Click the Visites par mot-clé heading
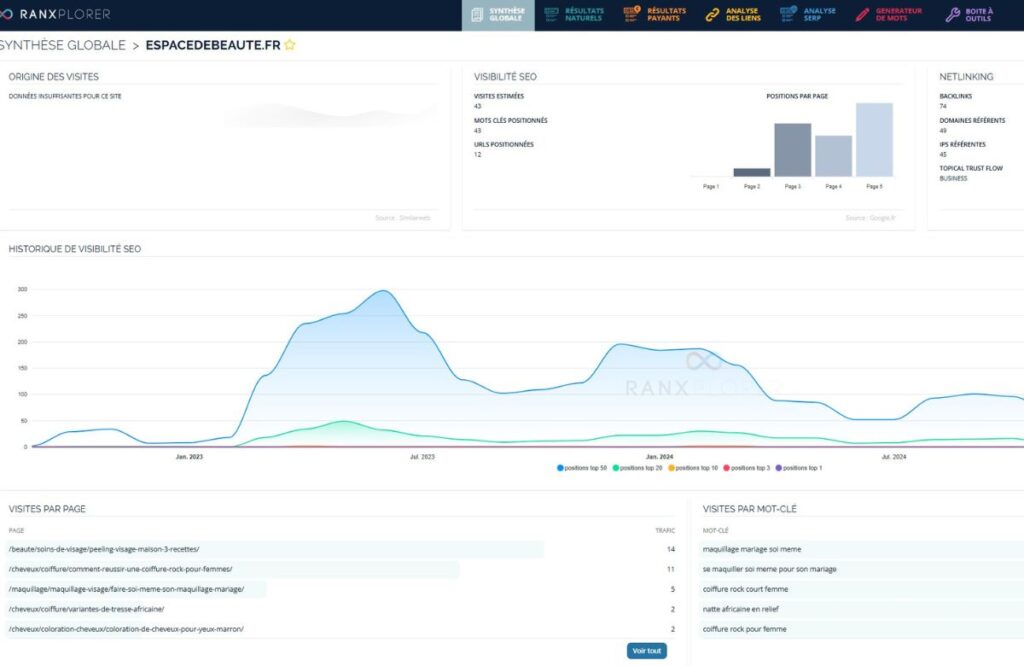The height and width of the screenshot is (666, 1024). (750, 509)
